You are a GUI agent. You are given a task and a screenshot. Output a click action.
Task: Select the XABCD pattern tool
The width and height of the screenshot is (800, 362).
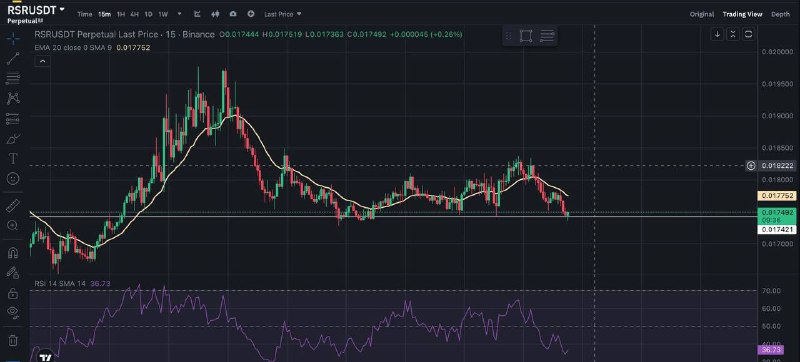[x=13, y=98]
